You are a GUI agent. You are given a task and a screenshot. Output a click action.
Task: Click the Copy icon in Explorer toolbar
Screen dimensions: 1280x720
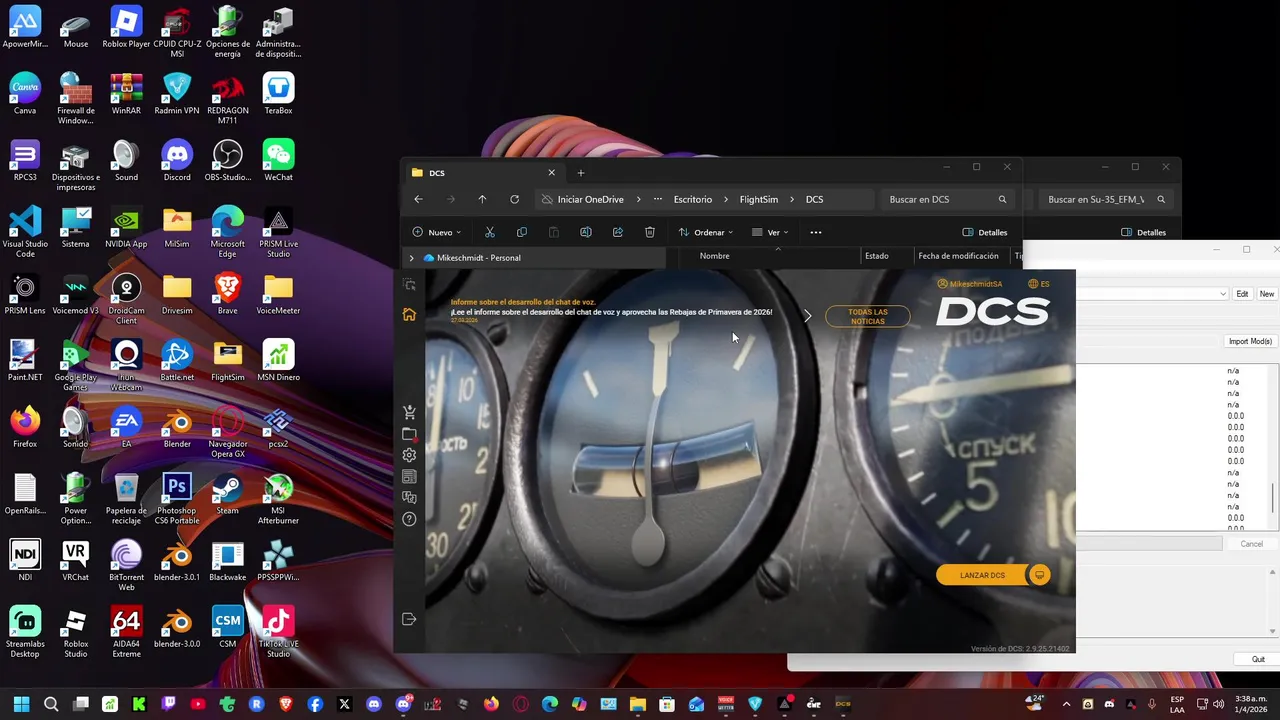coord(522,232)
